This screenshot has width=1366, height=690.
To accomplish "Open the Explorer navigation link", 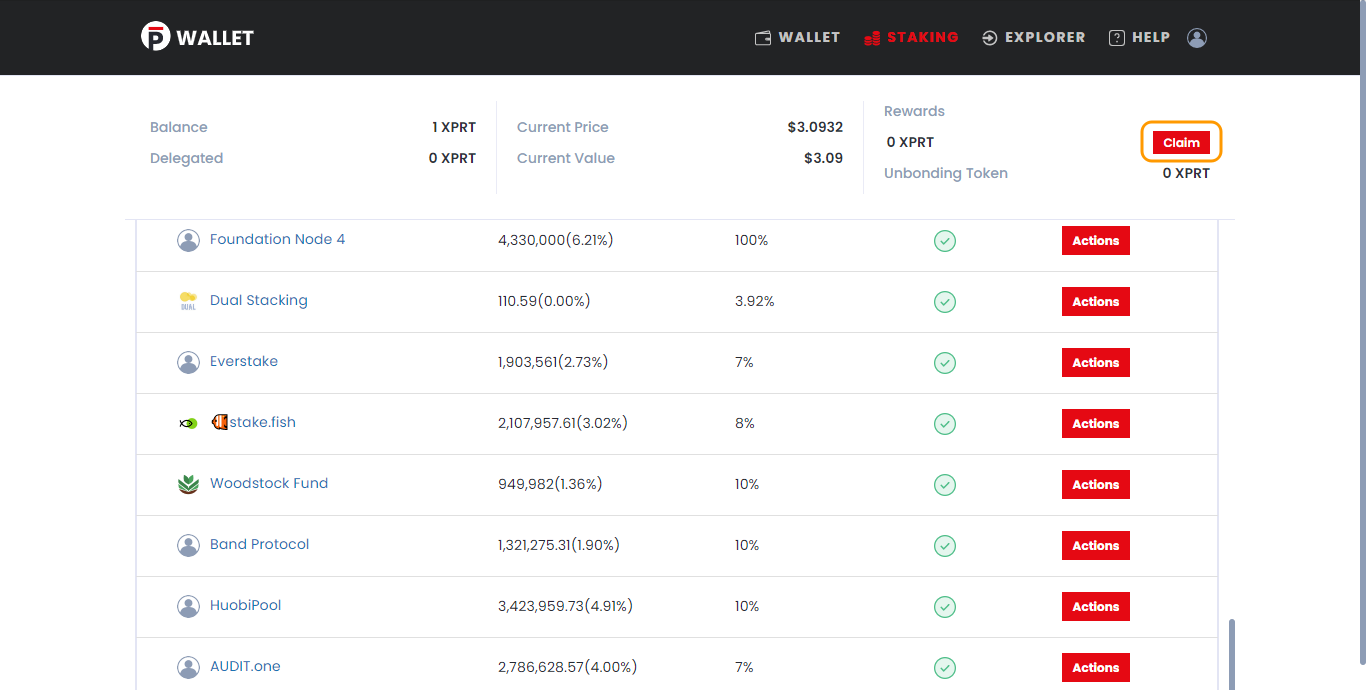I will [1034, 37].
